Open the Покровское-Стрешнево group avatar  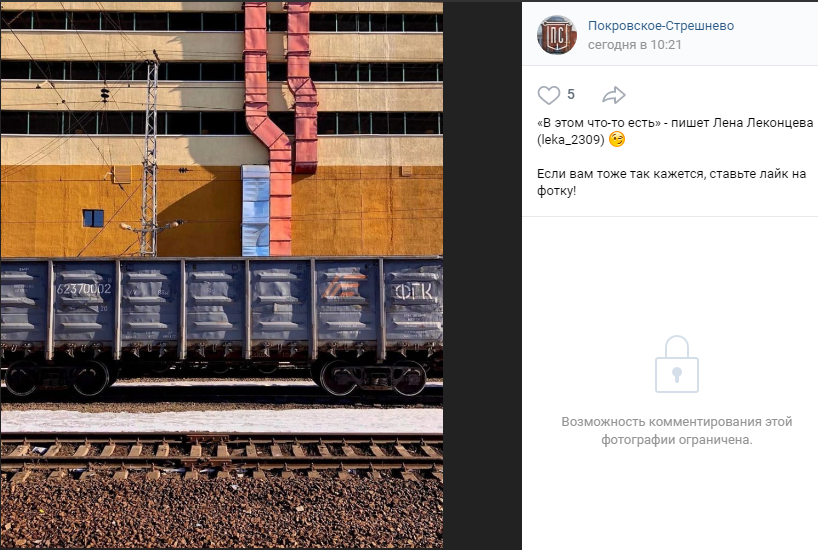[x=557, y=35]
